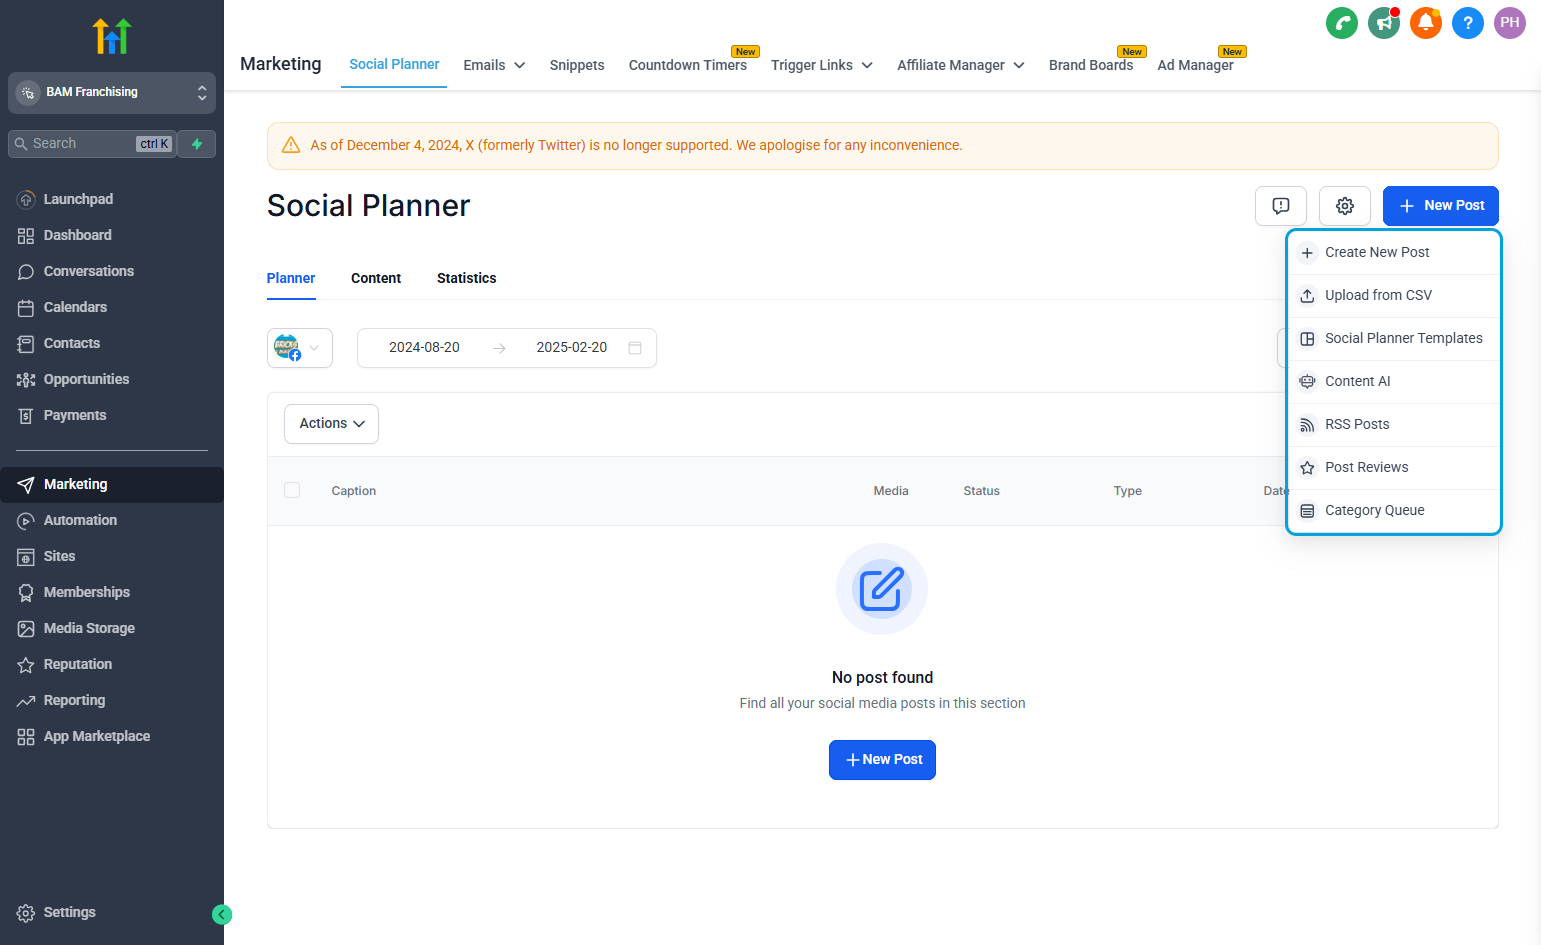Expand the BAM Franchising account switcher

[112, 92]
